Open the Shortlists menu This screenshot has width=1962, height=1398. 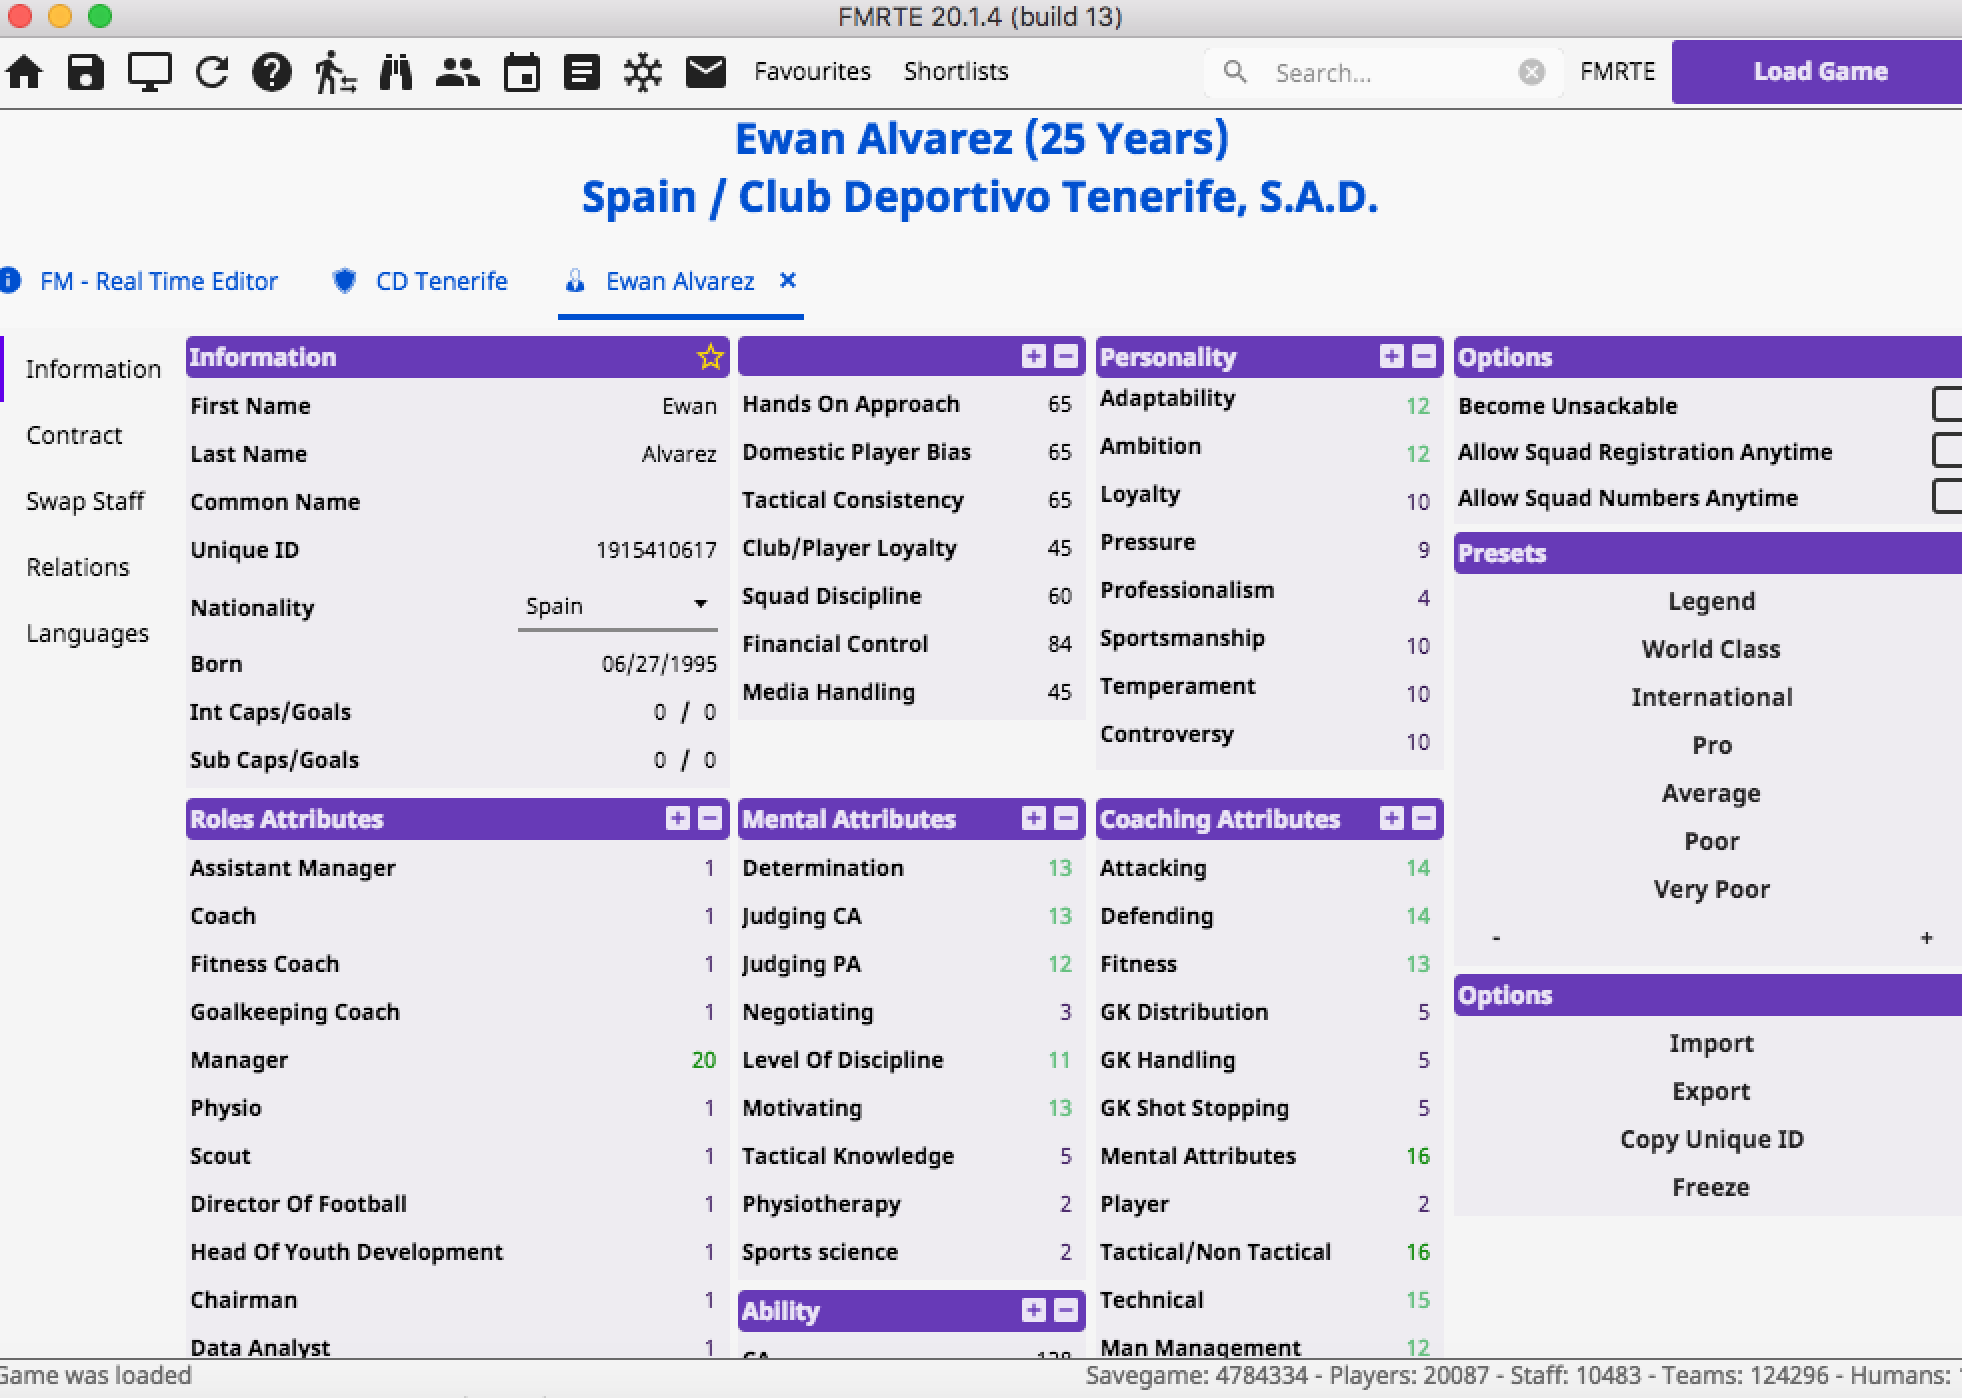click(956, 72)
